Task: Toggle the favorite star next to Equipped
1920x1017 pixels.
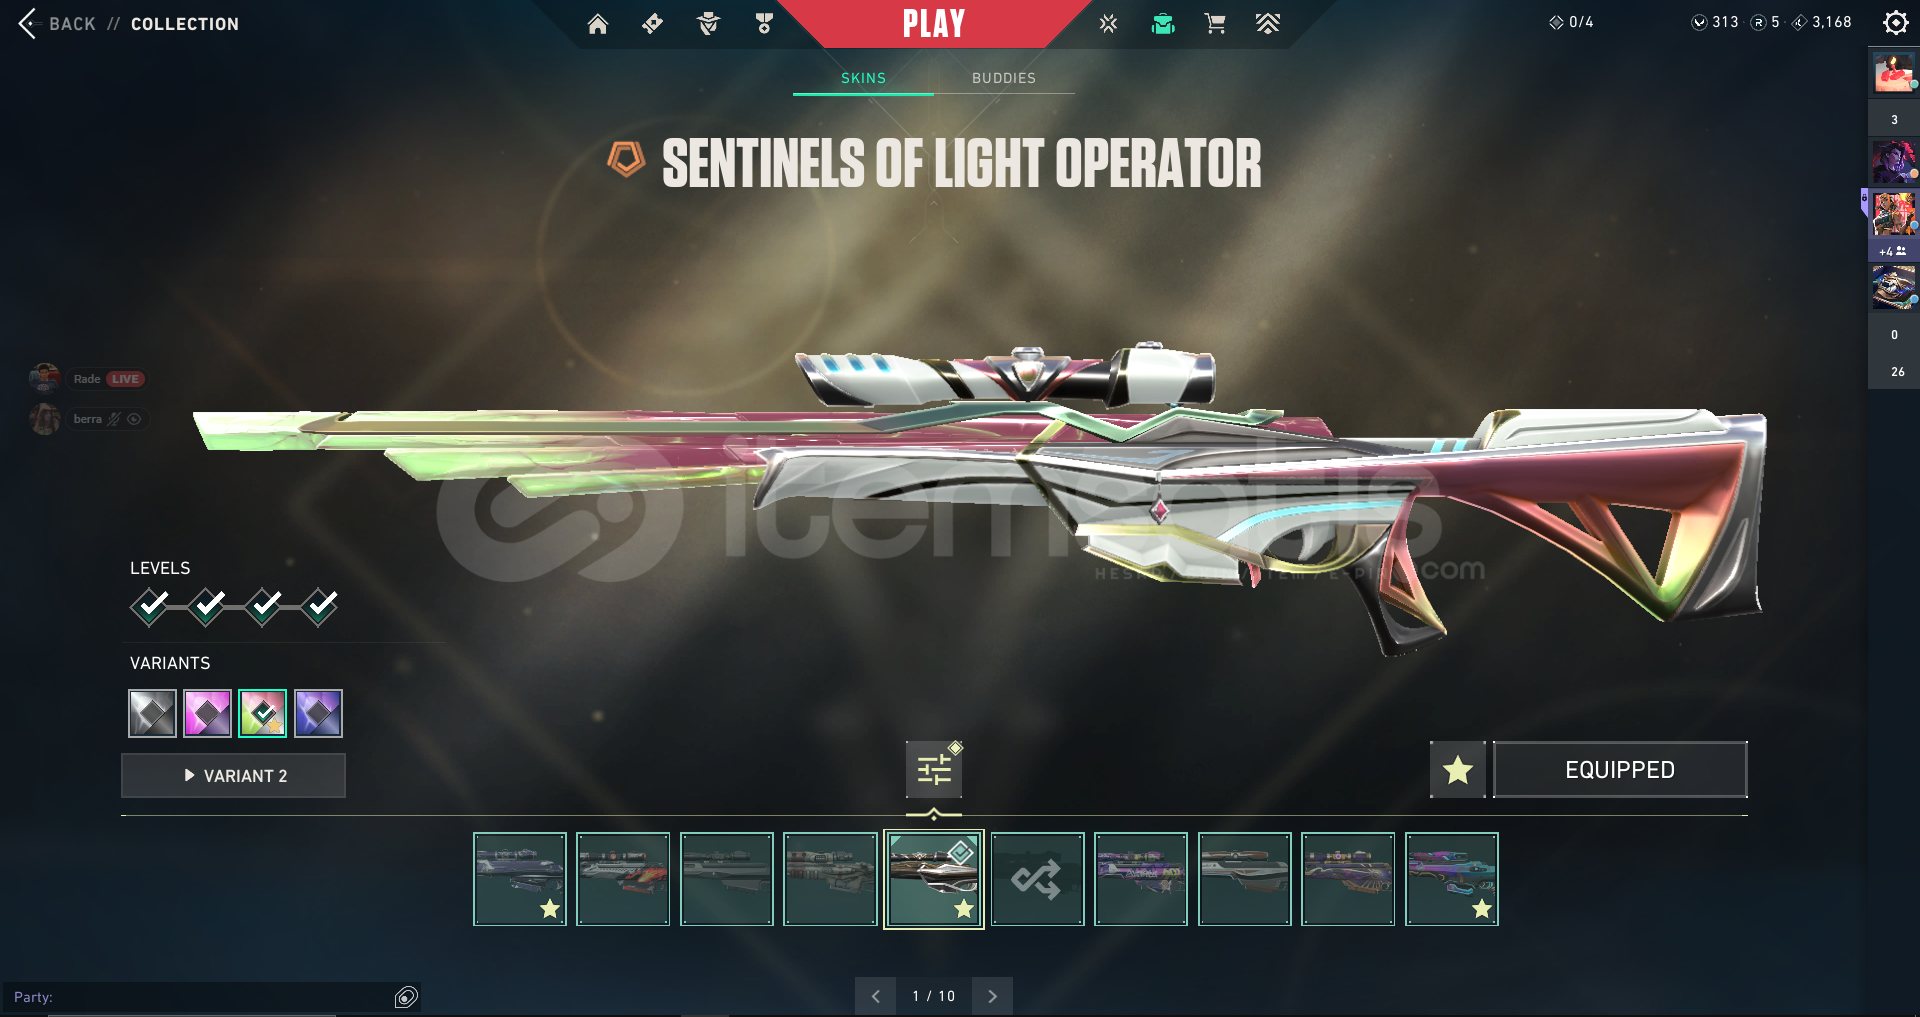Action: click(x=1457, y=769)
